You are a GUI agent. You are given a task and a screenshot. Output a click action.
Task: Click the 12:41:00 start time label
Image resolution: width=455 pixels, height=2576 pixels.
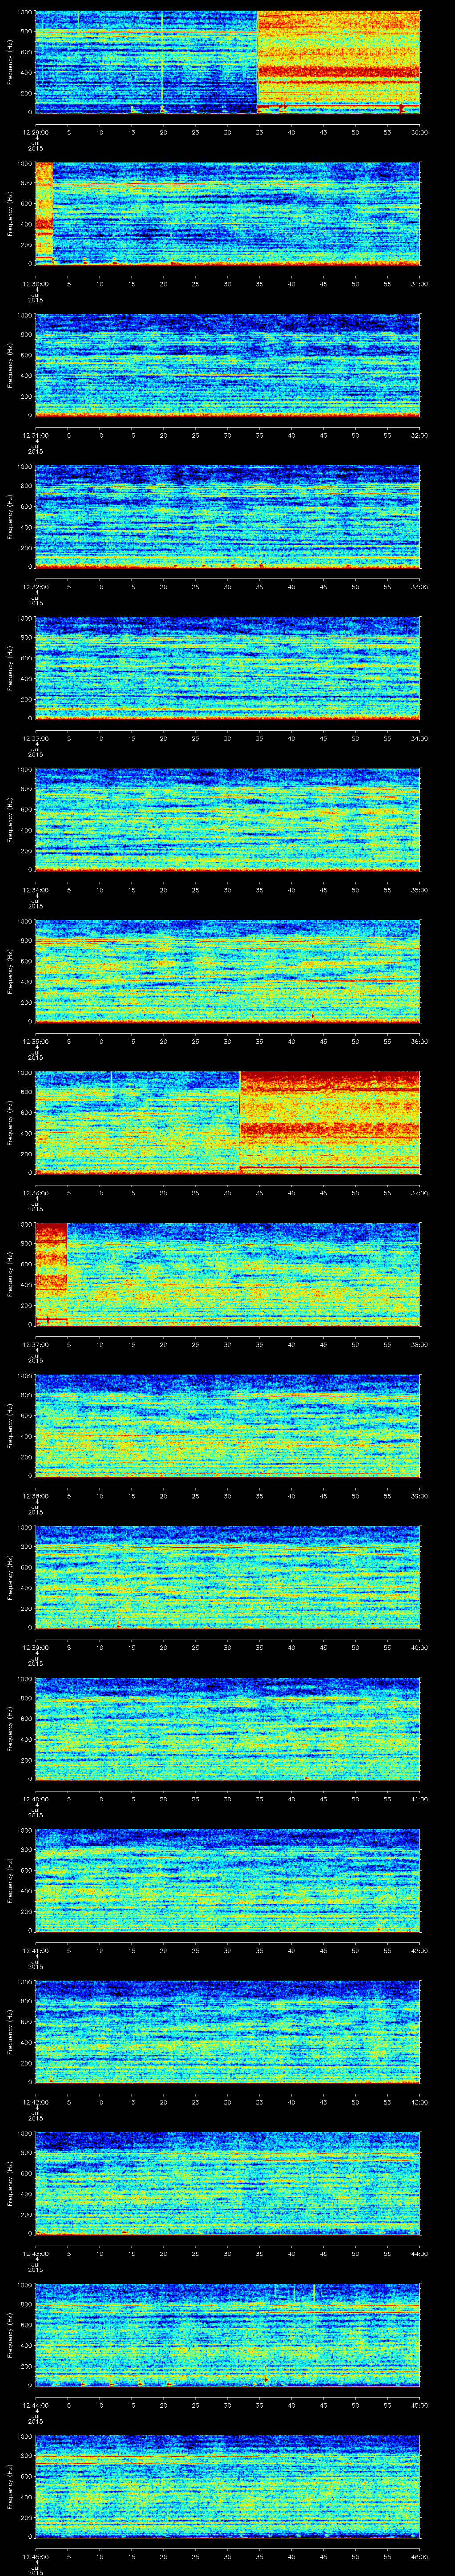coord(36,1950)
